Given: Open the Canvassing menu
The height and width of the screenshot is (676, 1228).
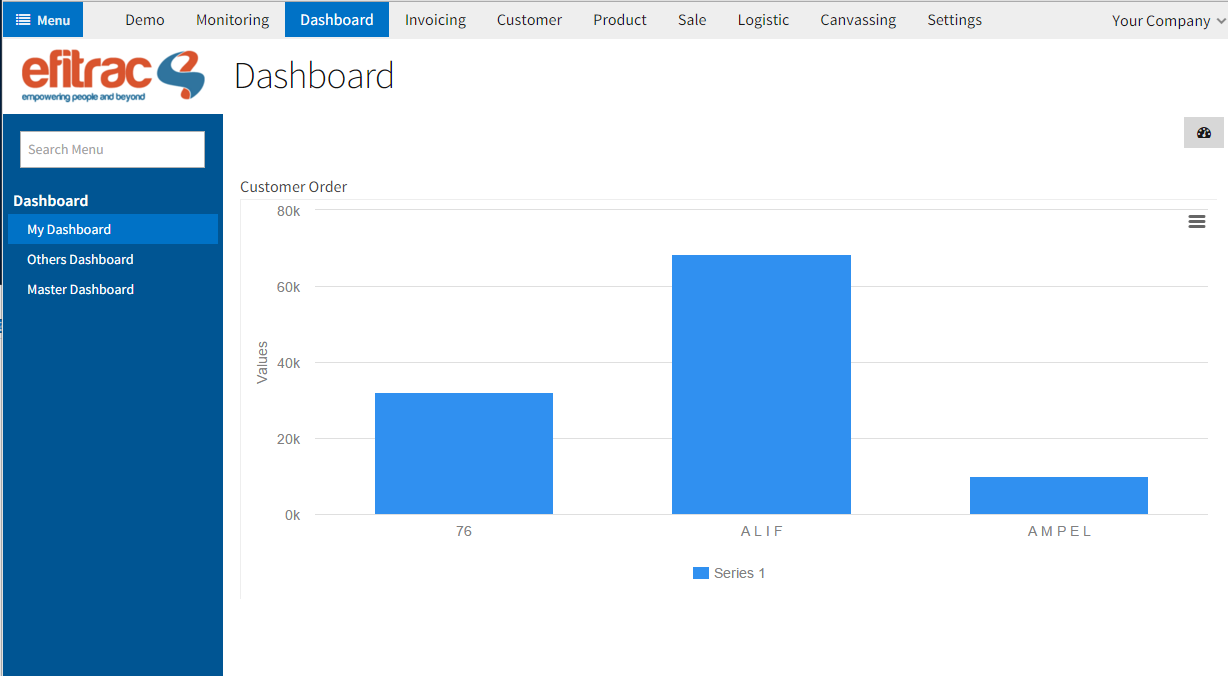Looking at the screenshot, I should (x=858, y=20).
